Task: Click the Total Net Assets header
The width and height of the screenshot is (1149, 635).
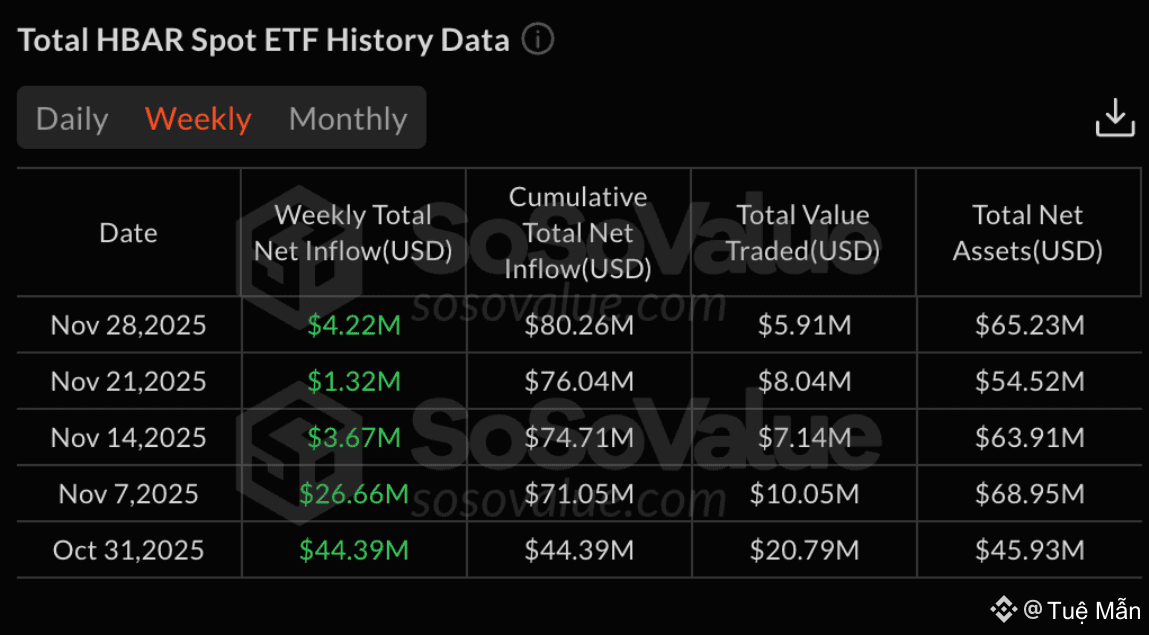Action: pos(1028,233)
